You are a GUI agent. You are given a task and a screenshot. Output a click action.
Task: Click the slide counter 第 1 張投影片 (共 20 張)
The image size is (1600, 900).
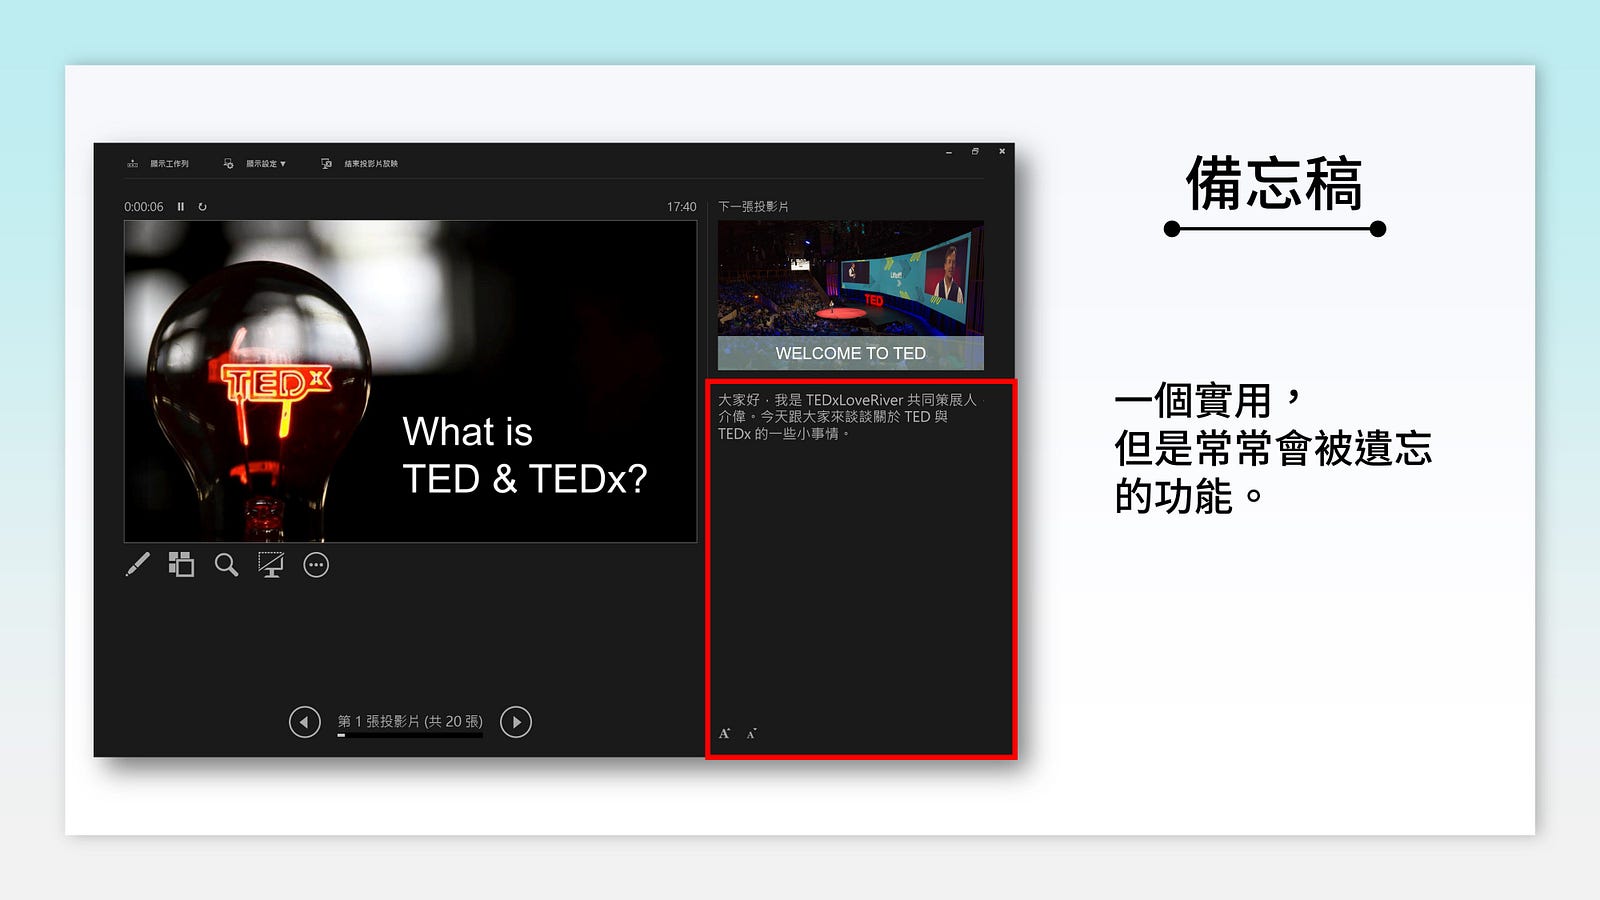point(410,721)
